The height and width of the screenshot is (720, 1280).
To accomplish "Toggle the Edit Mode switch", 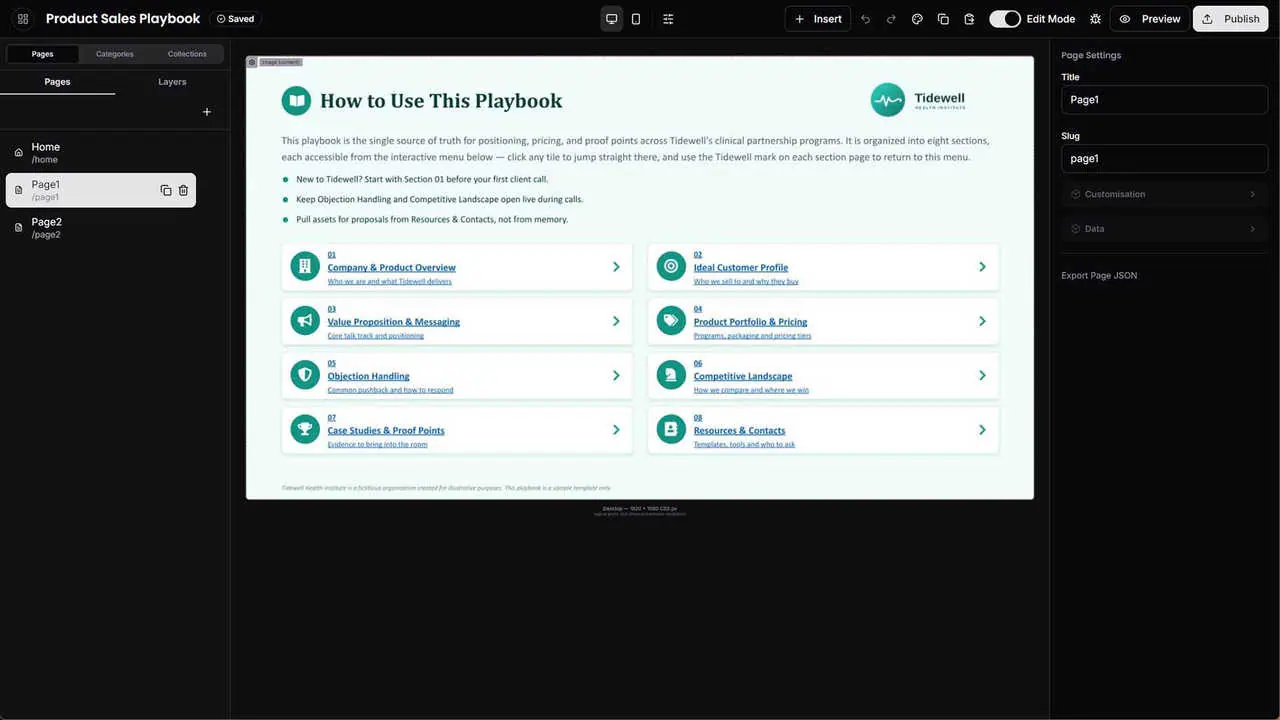I will pyautogui.click(x=1005, y=19).
